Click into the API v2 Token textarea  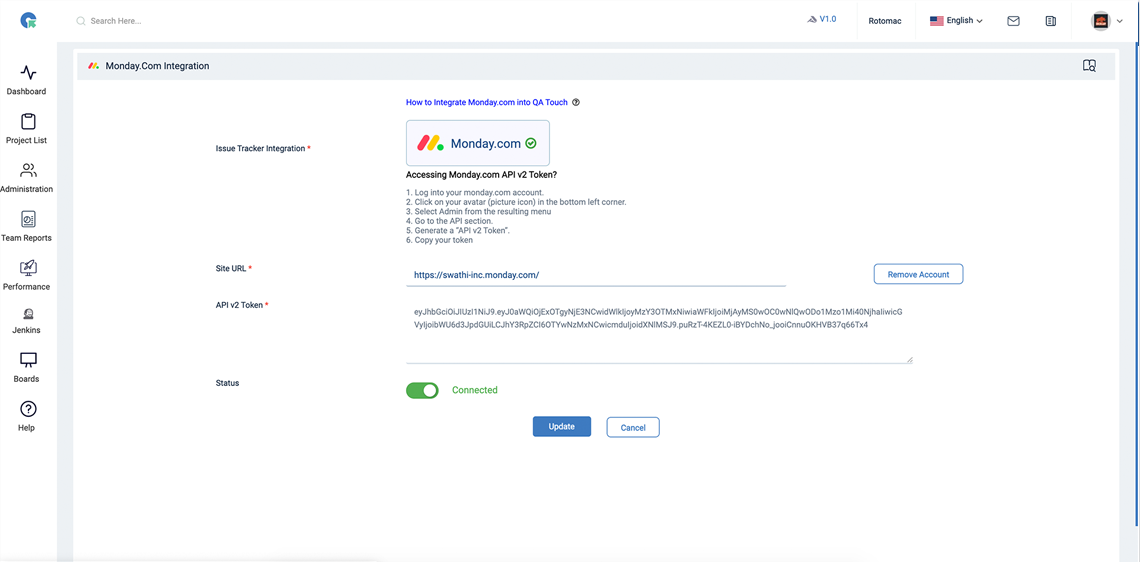click(x=659, y=332)
